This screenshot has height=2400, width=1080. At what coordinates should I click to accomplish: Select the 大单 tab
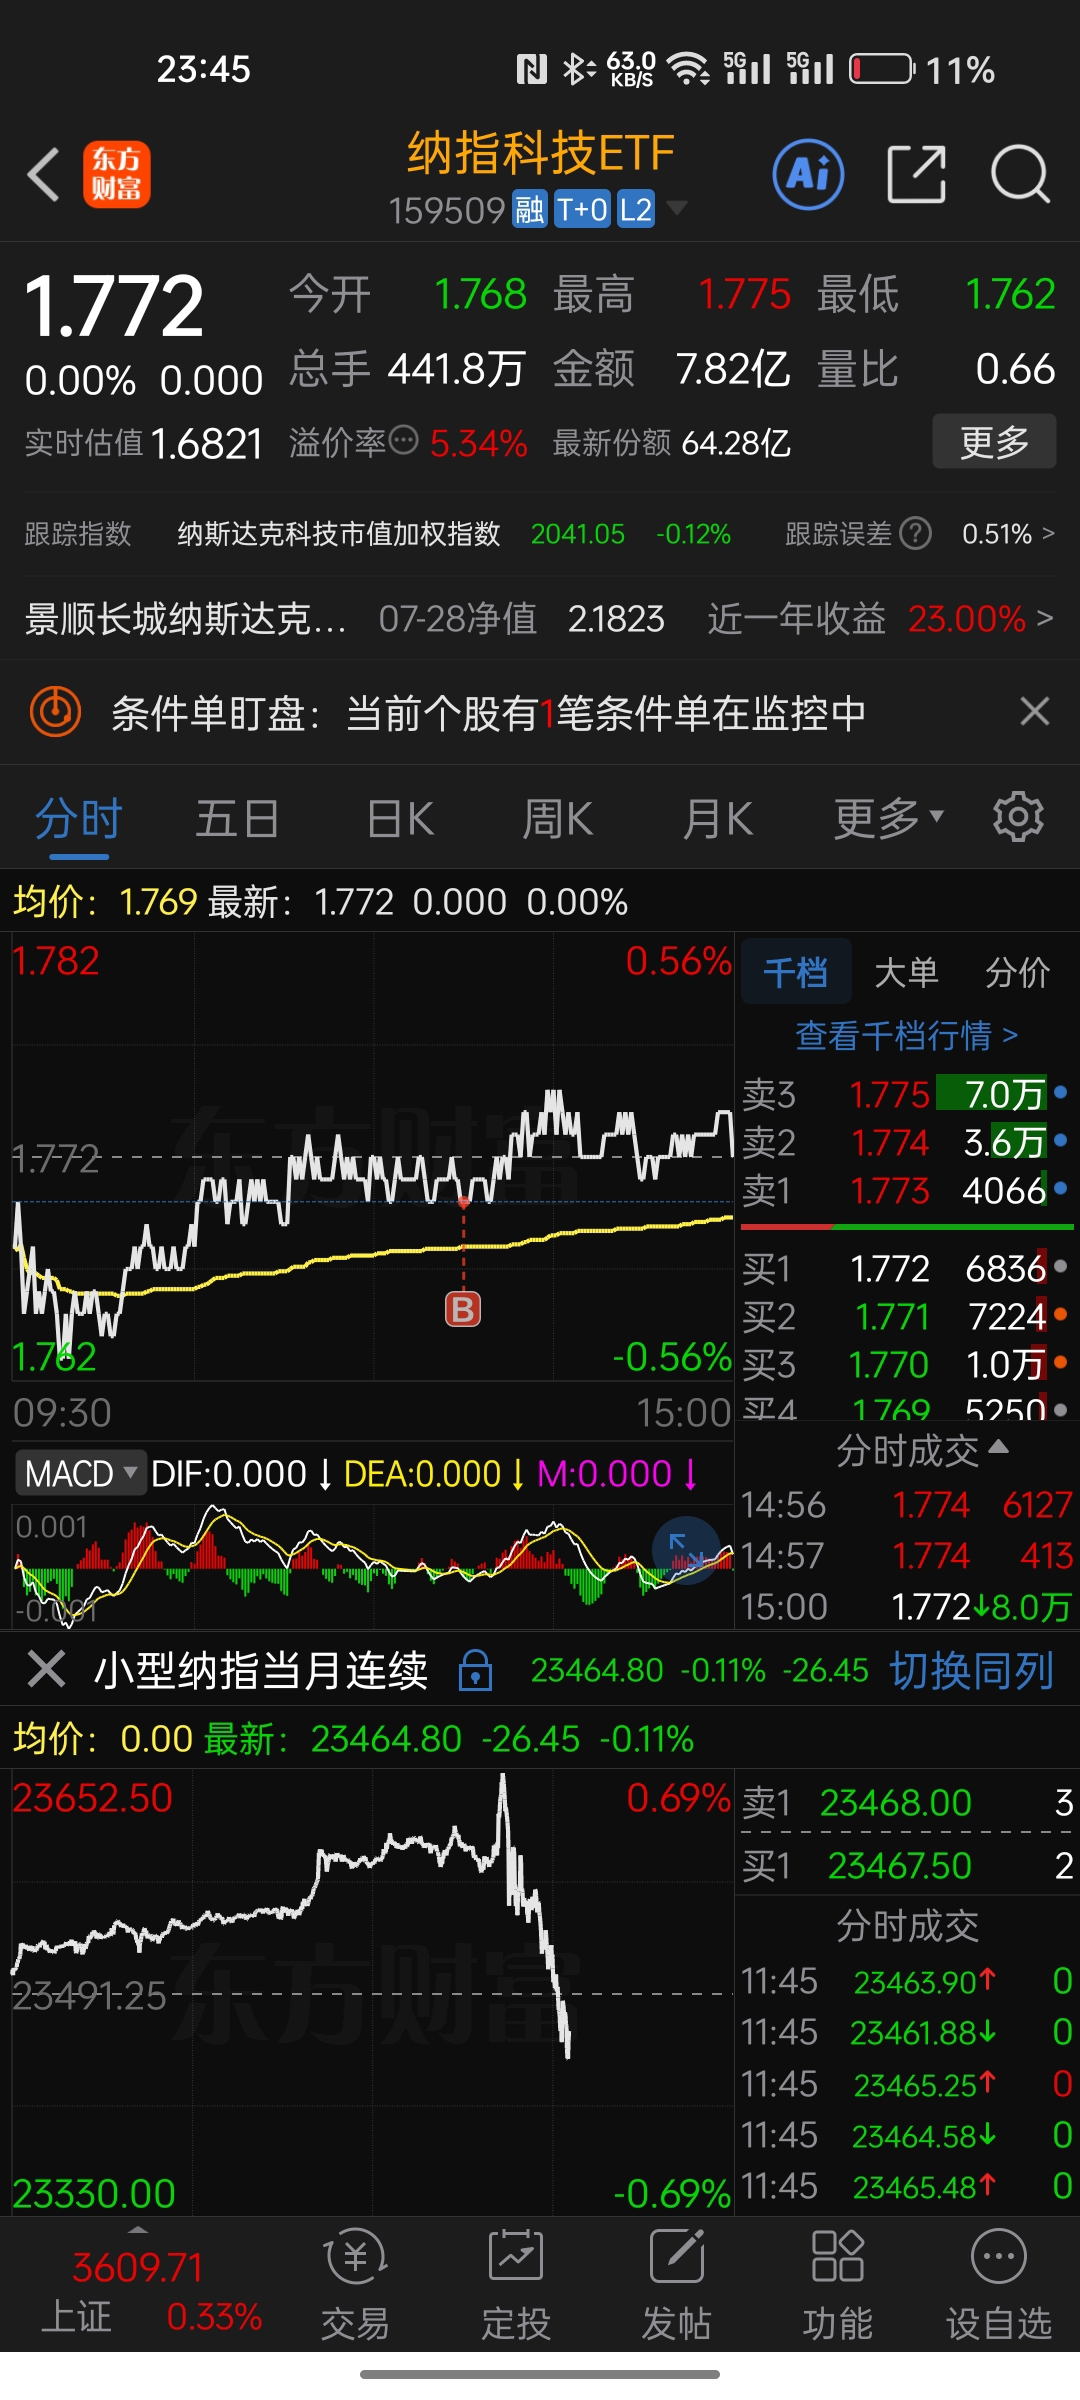[x=906, y=971]
